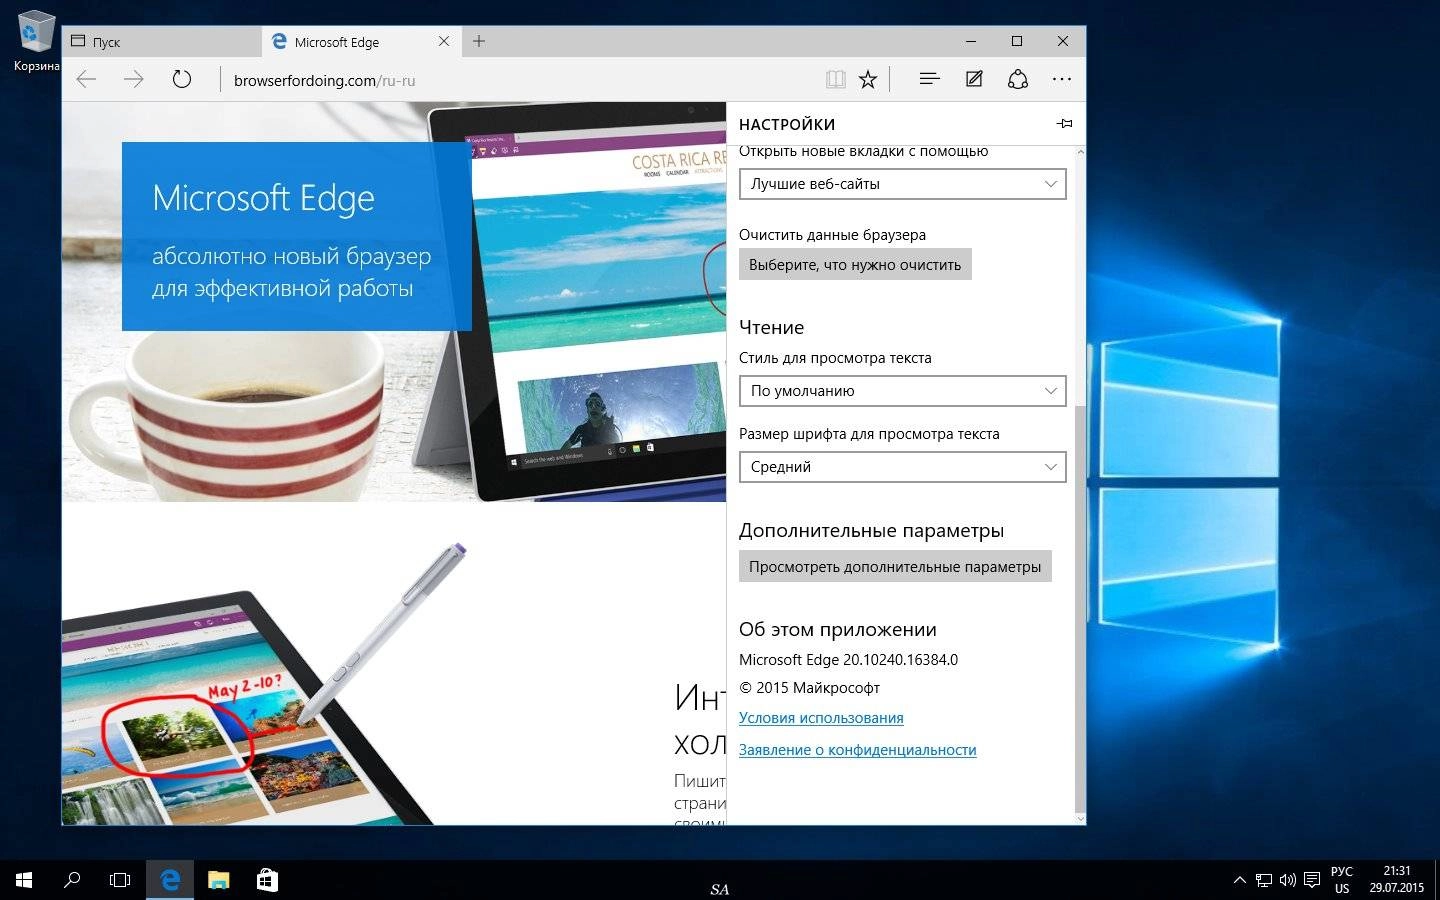
Task: Open the Action Center notifications icon
Action: (x=1312, y=881)
